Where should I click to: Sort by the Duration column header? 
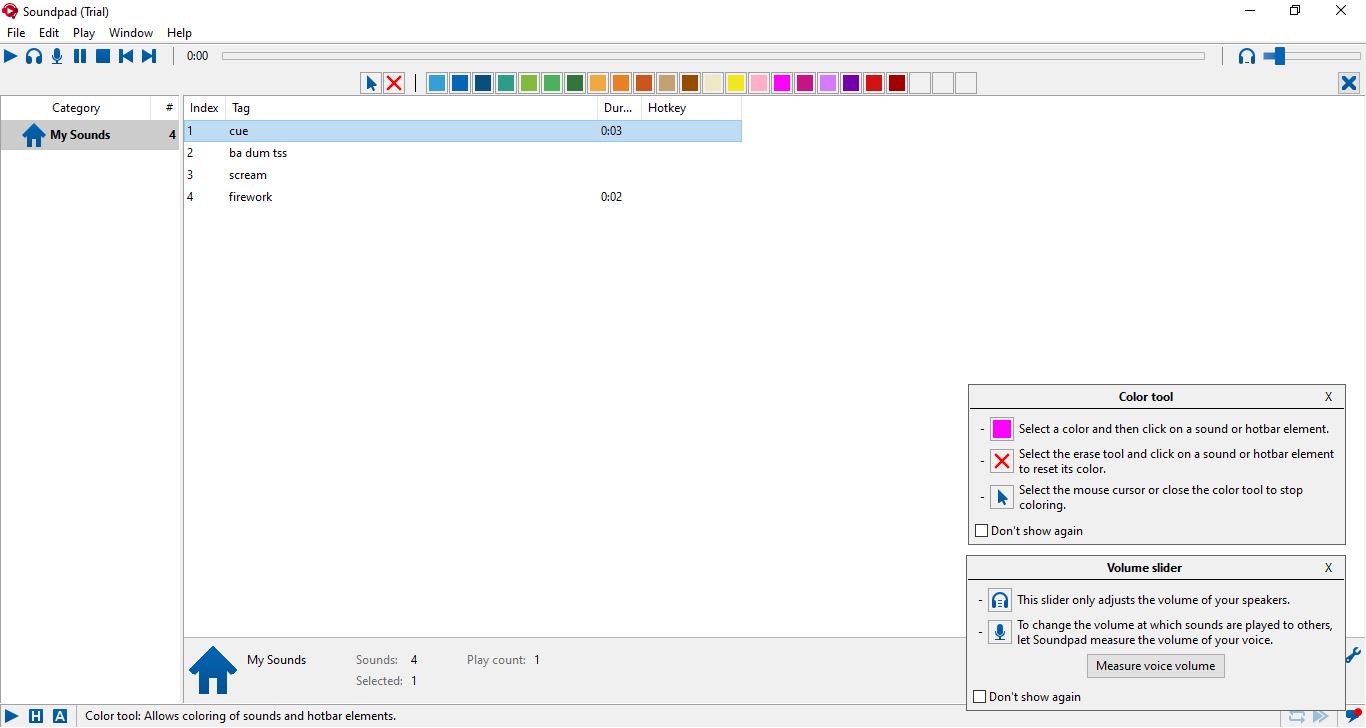pos(619,108)
